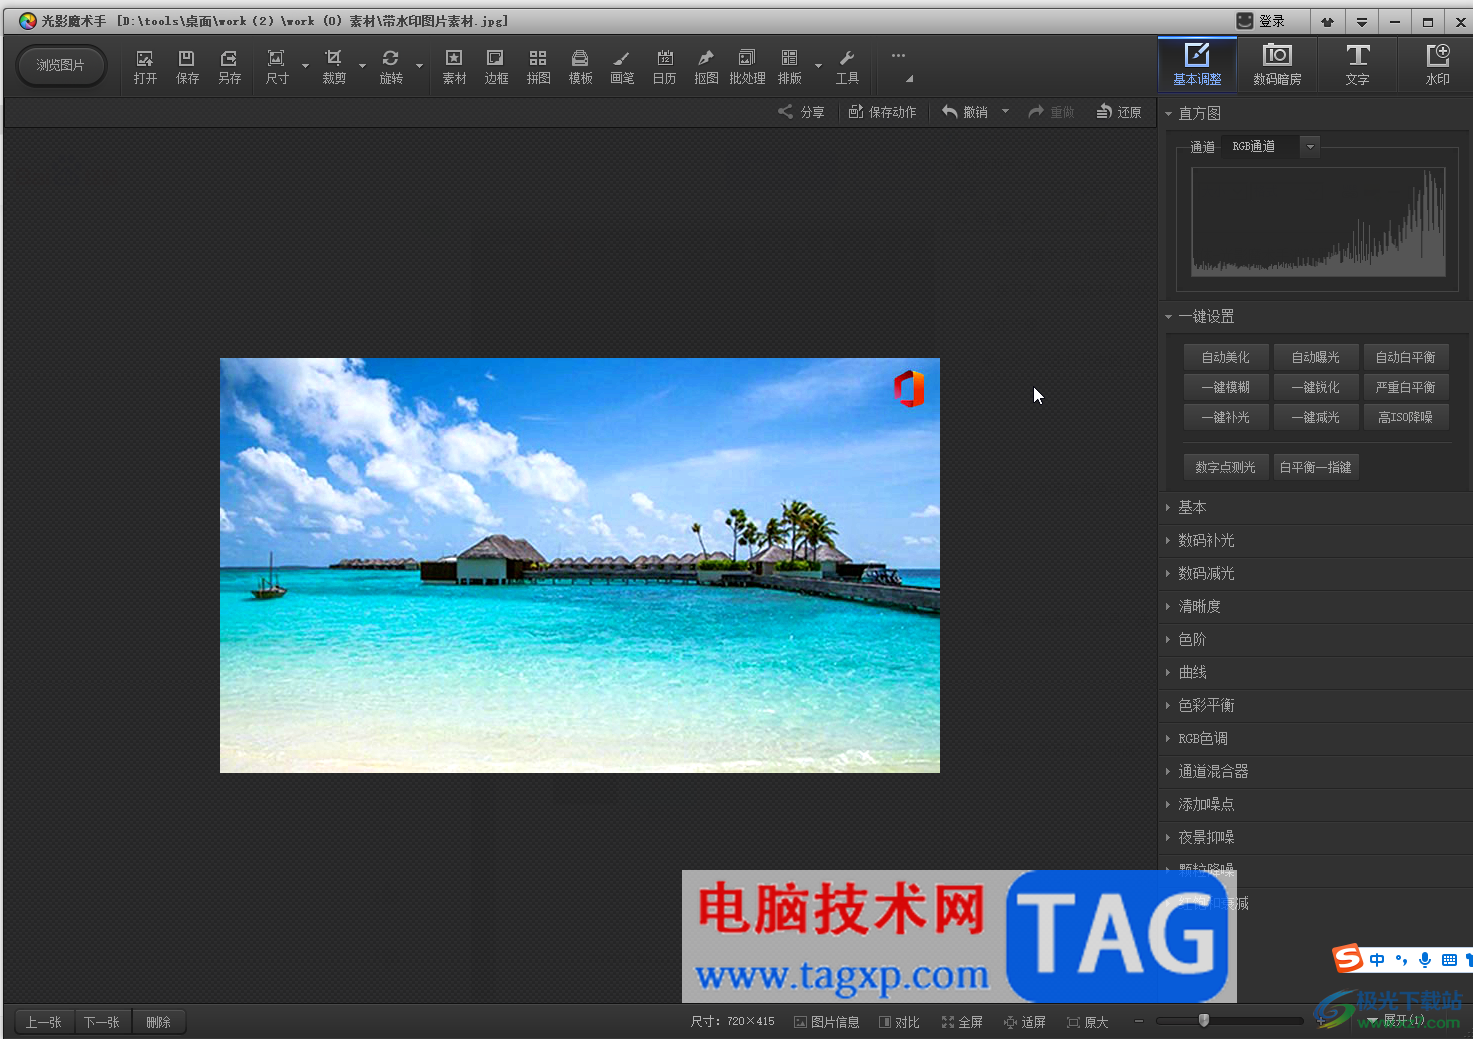Open 批处理 batch processing
1473x1039 pixels.
(747, 67)
